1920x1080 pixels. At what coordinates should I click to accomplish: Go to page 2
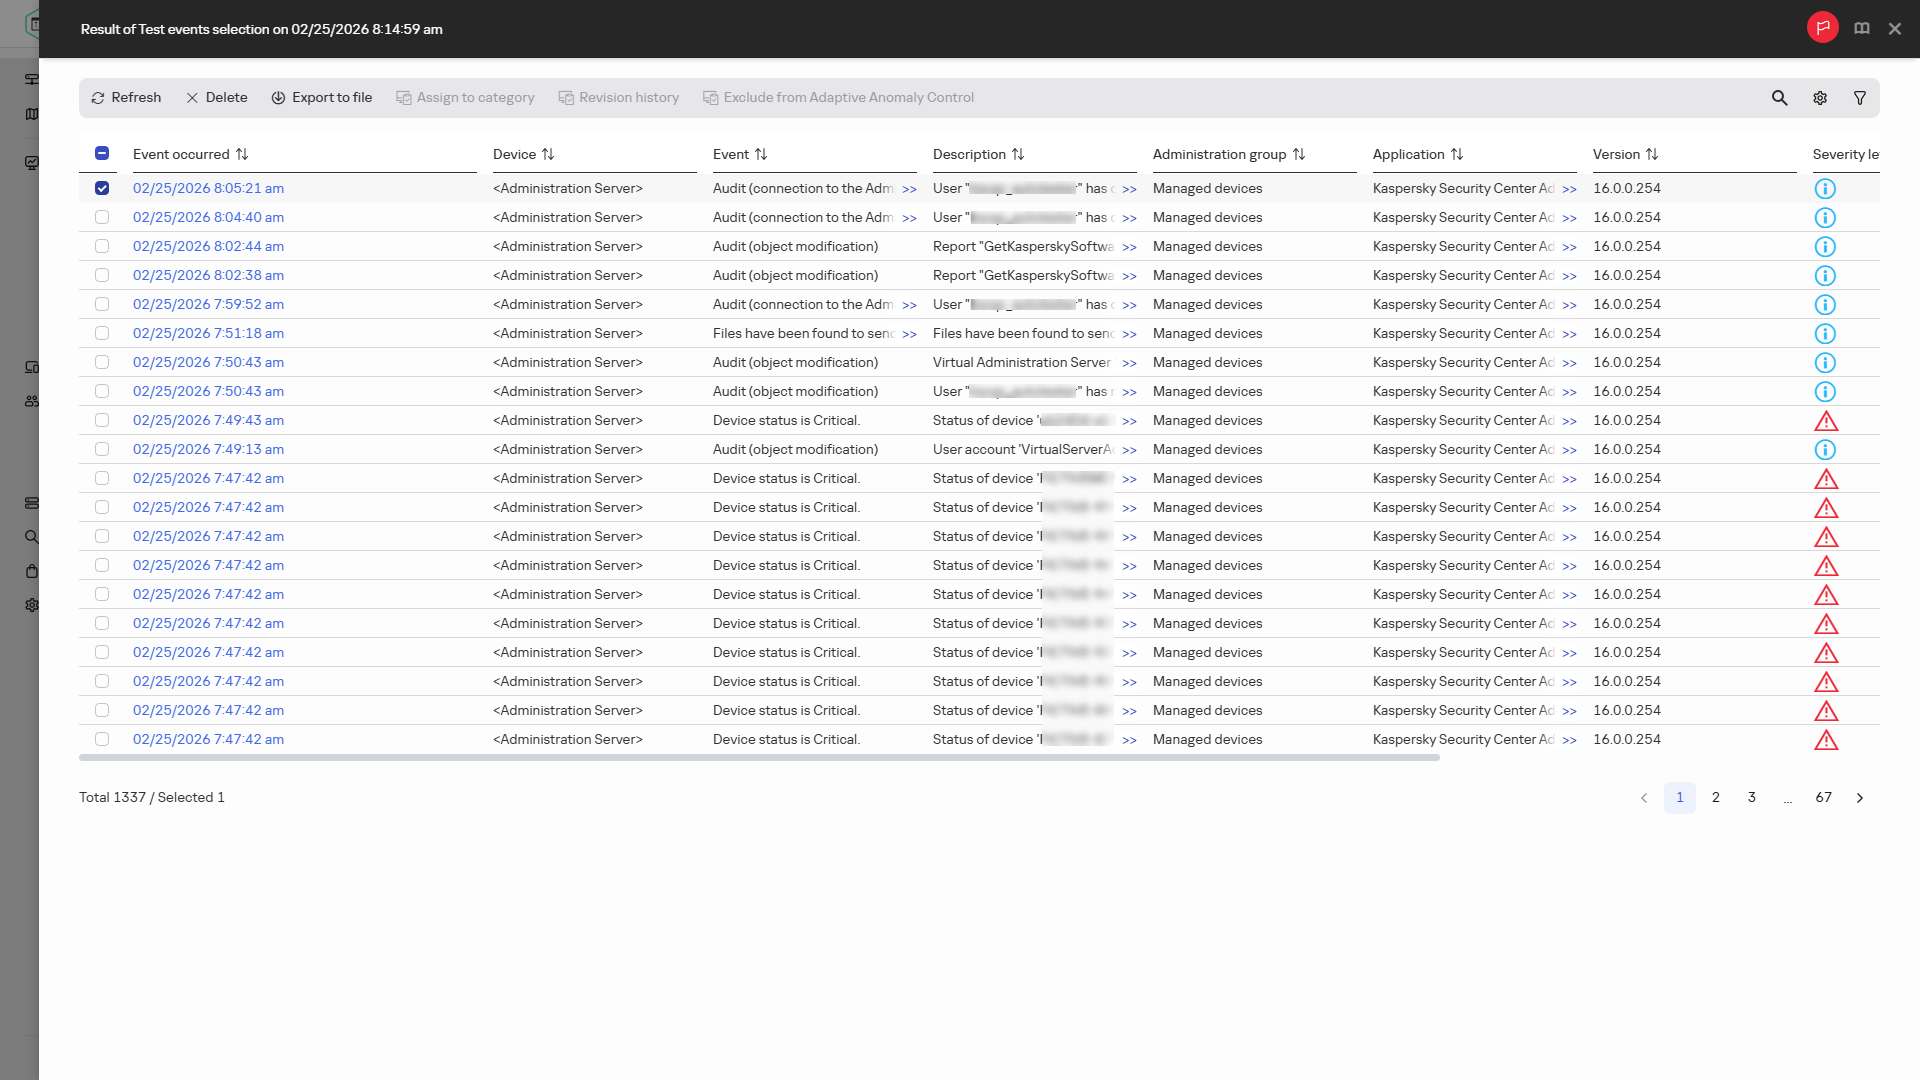[x=1716, y=798]
